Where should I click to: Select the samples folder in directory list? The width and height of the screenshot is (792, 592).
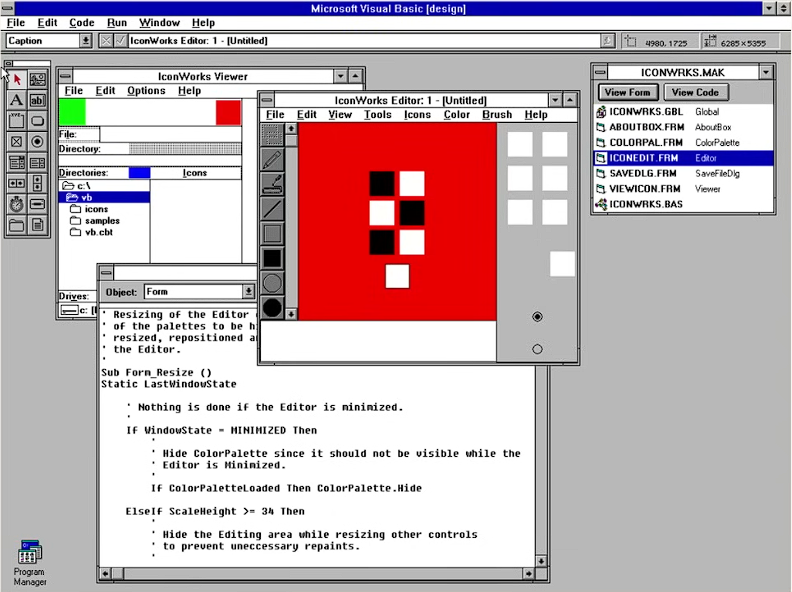point(95,221)
